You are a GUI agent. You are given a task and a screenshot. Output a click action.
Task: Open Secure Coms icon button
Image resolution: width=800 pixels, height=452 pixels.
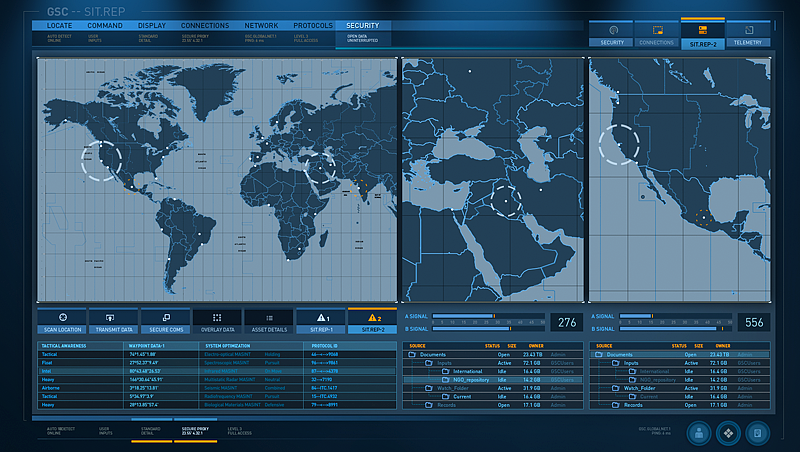click(166, 316)
